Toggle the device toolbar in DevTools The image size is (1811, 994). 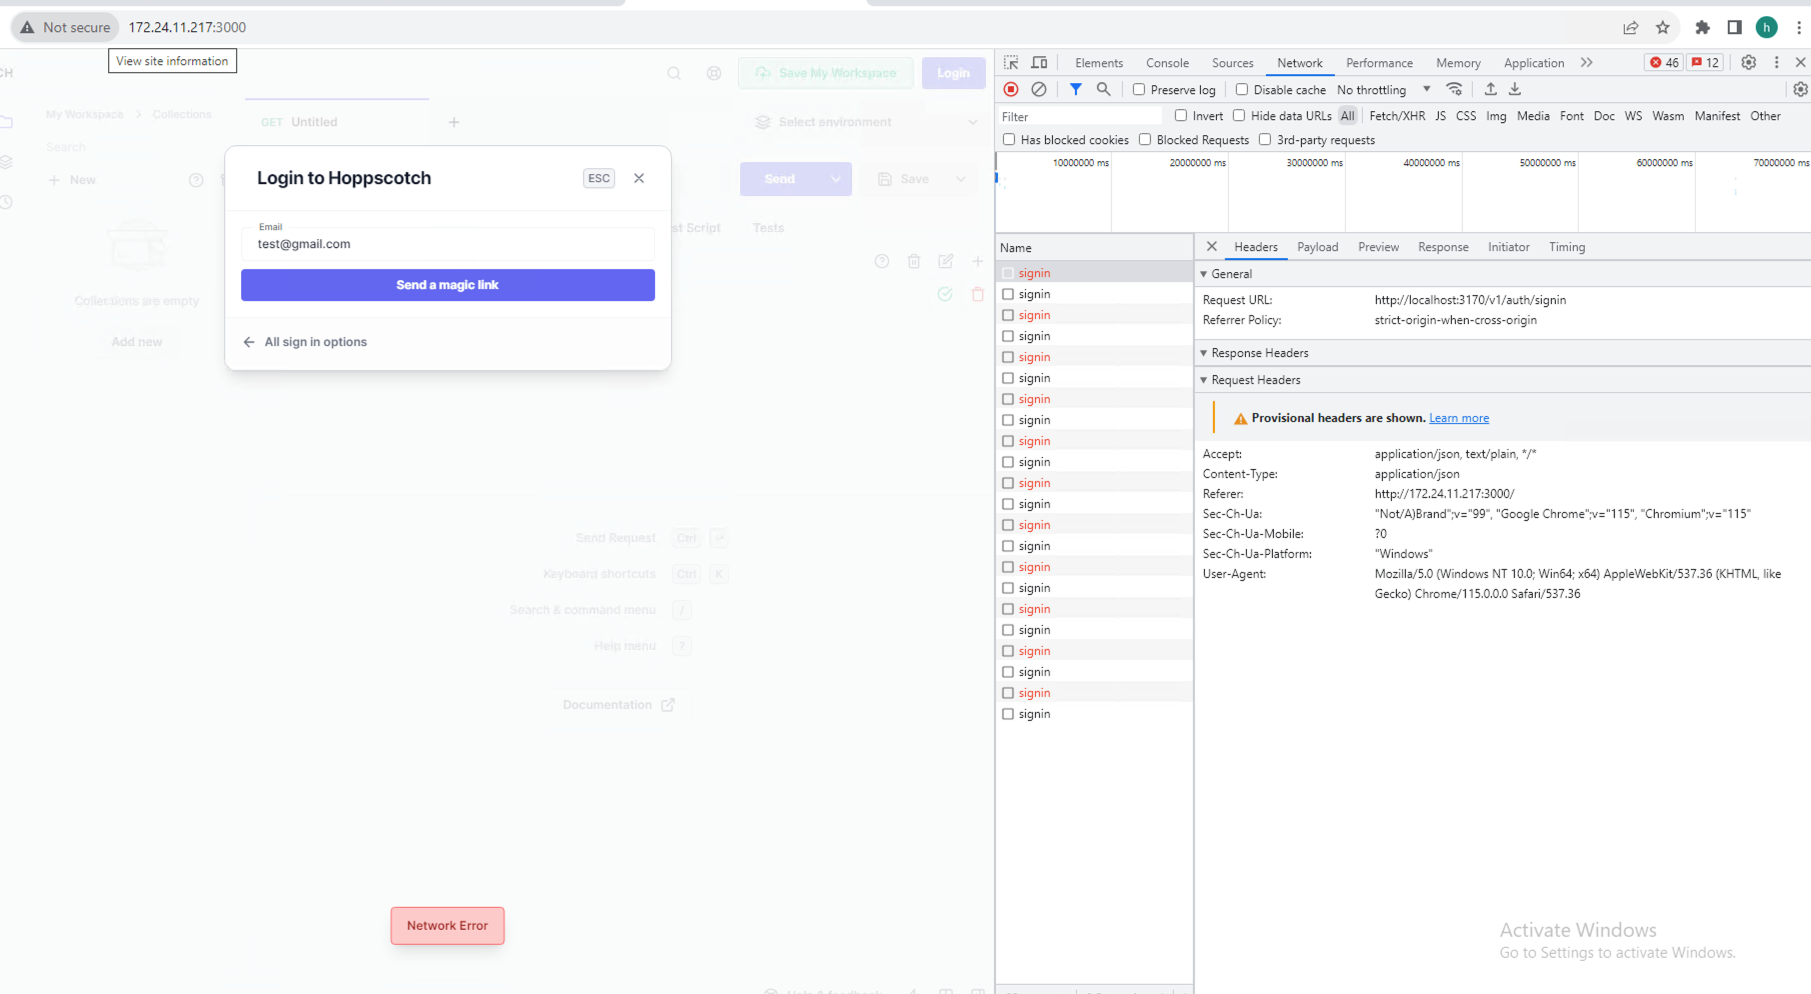click(x=1039, y=62)
